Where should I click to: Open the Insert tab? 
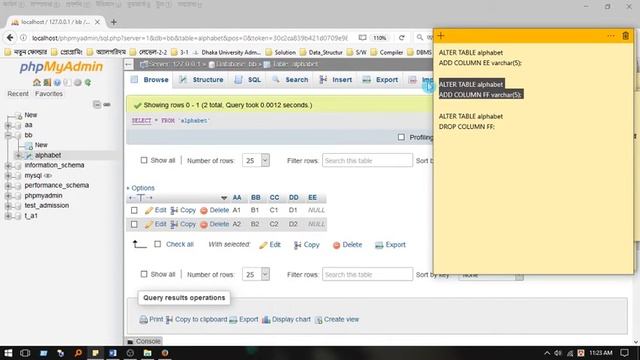point(336,80)
